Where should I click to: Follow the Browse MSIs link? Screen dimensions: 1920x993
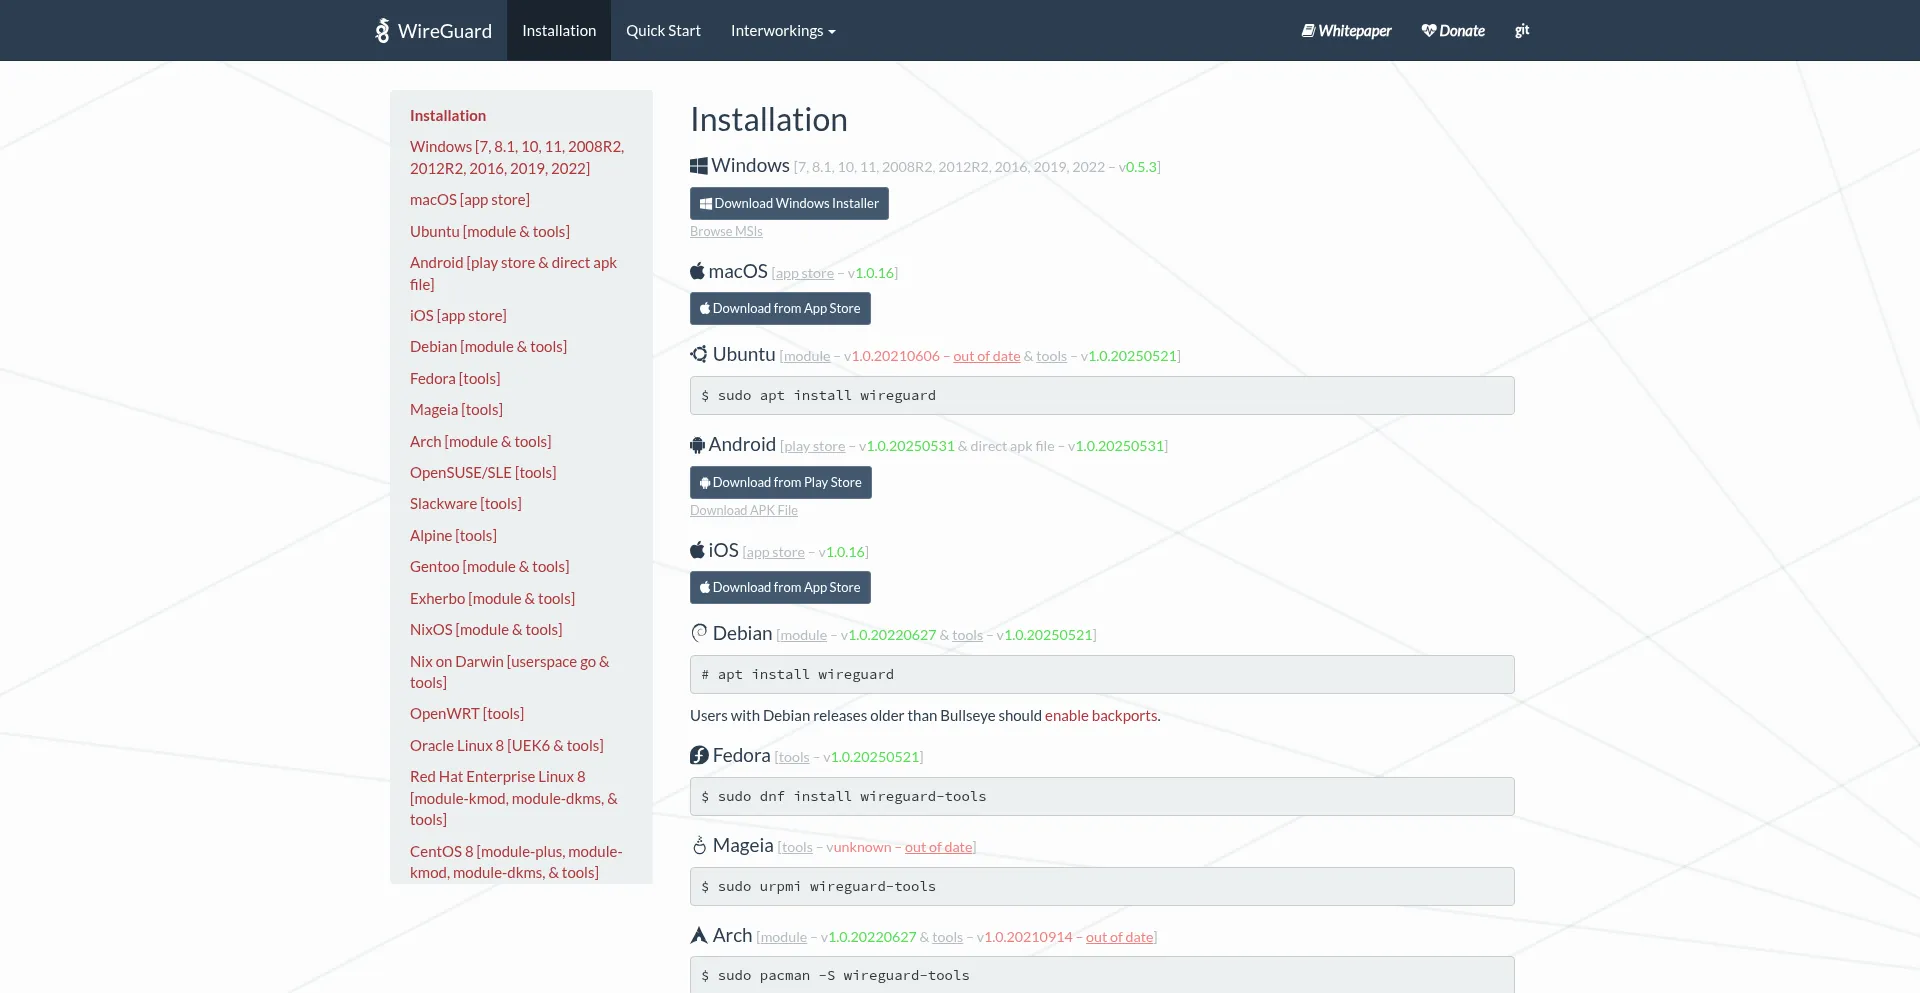(x=726, y=231)
